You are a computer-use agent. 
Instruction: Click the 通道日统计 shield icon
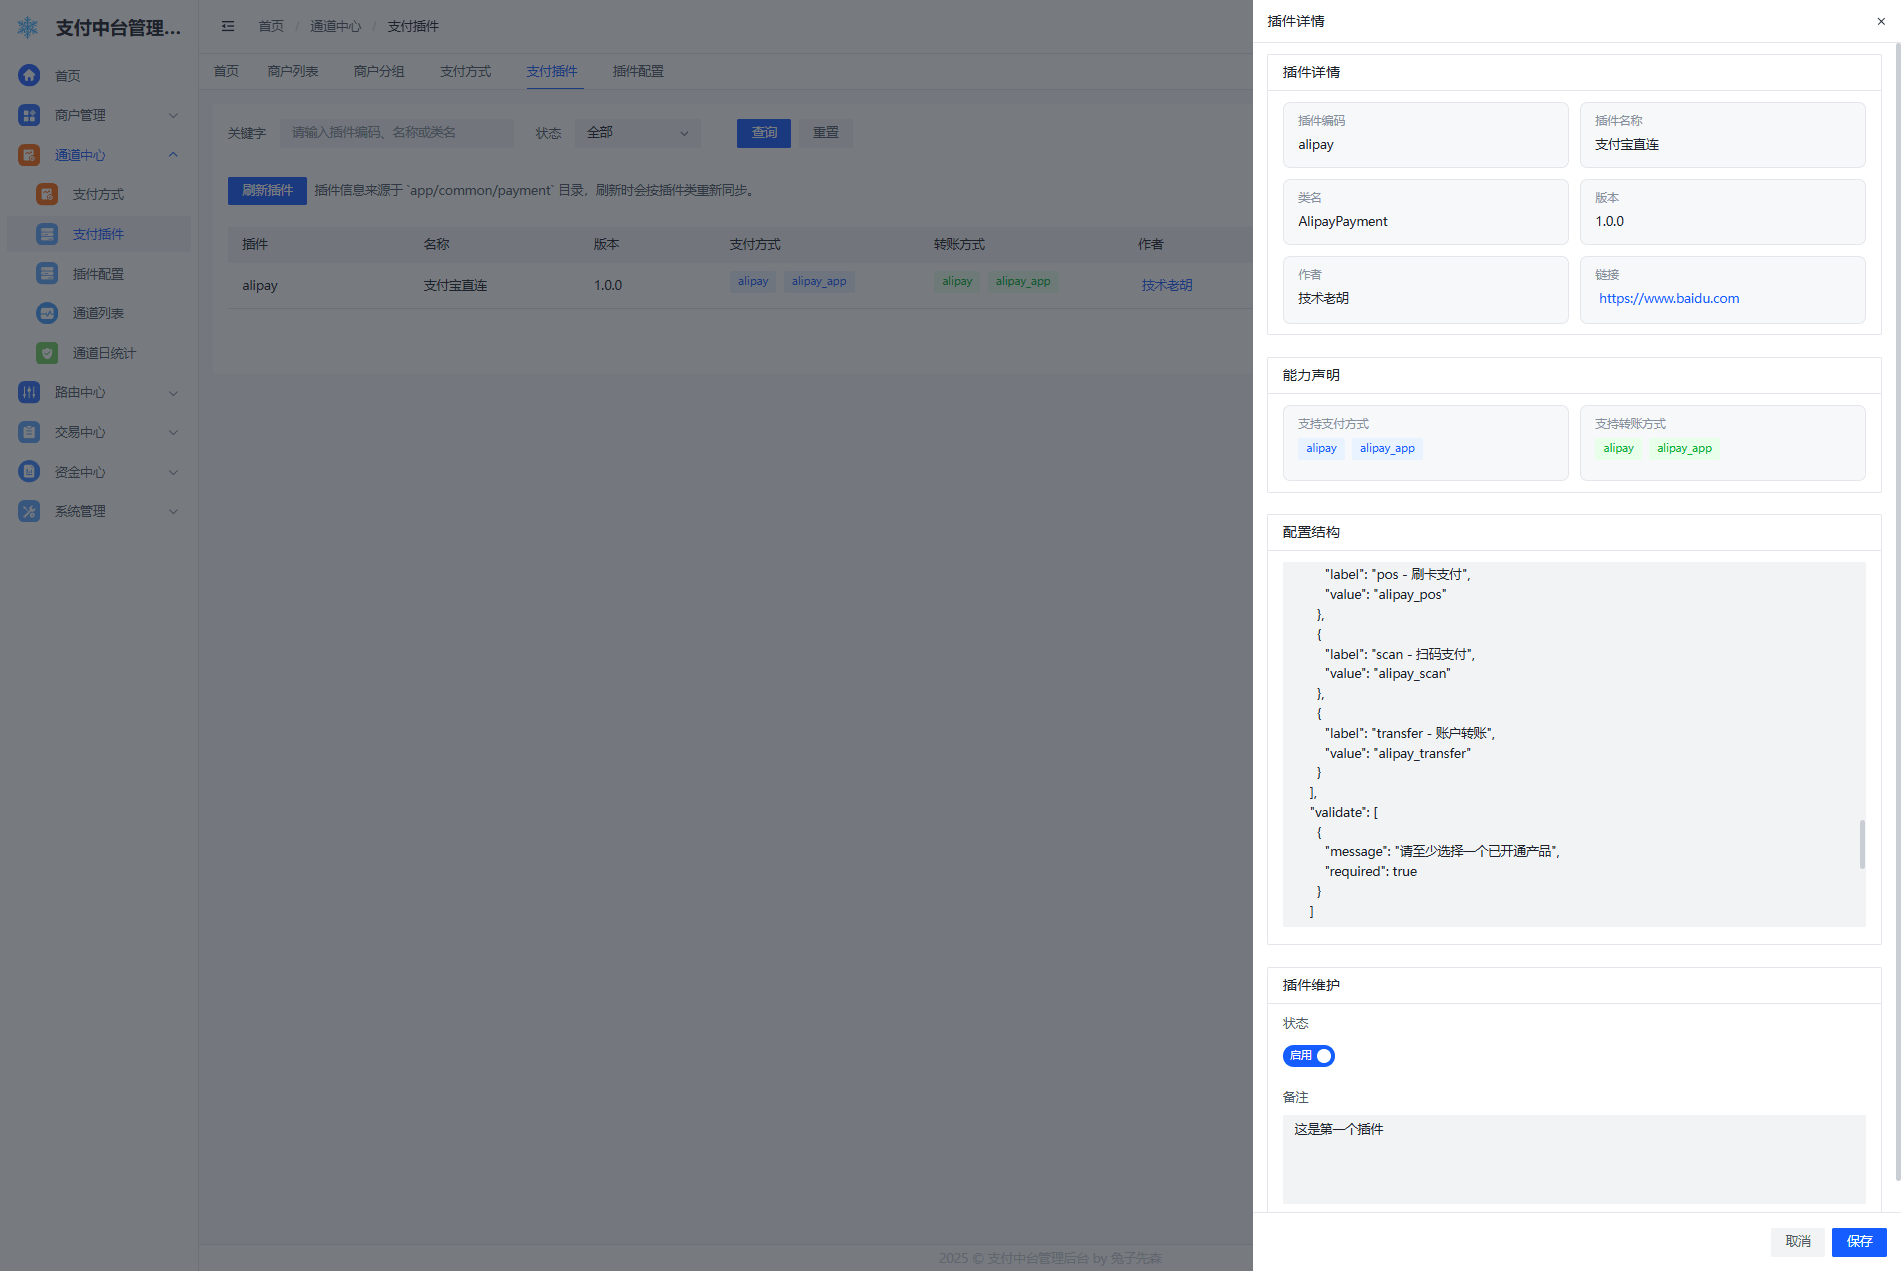tap(47, 353)
